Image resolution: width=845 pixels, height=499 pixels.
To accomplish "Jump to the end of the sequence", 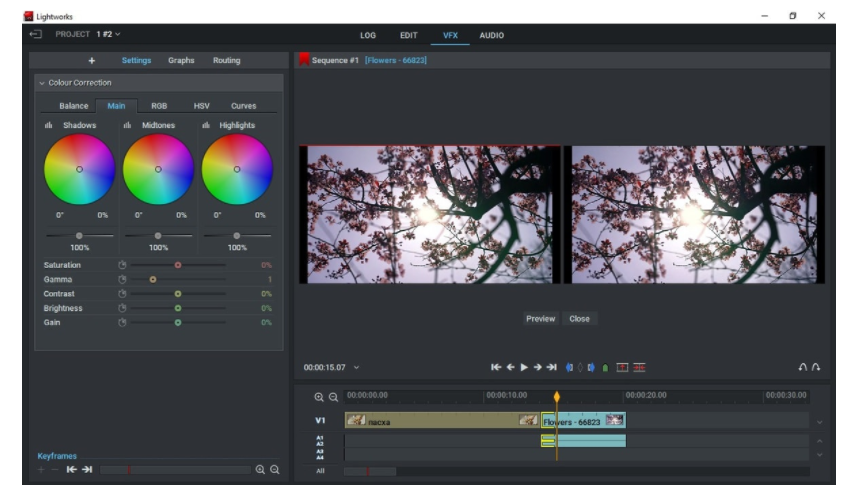I will [551, 367].
